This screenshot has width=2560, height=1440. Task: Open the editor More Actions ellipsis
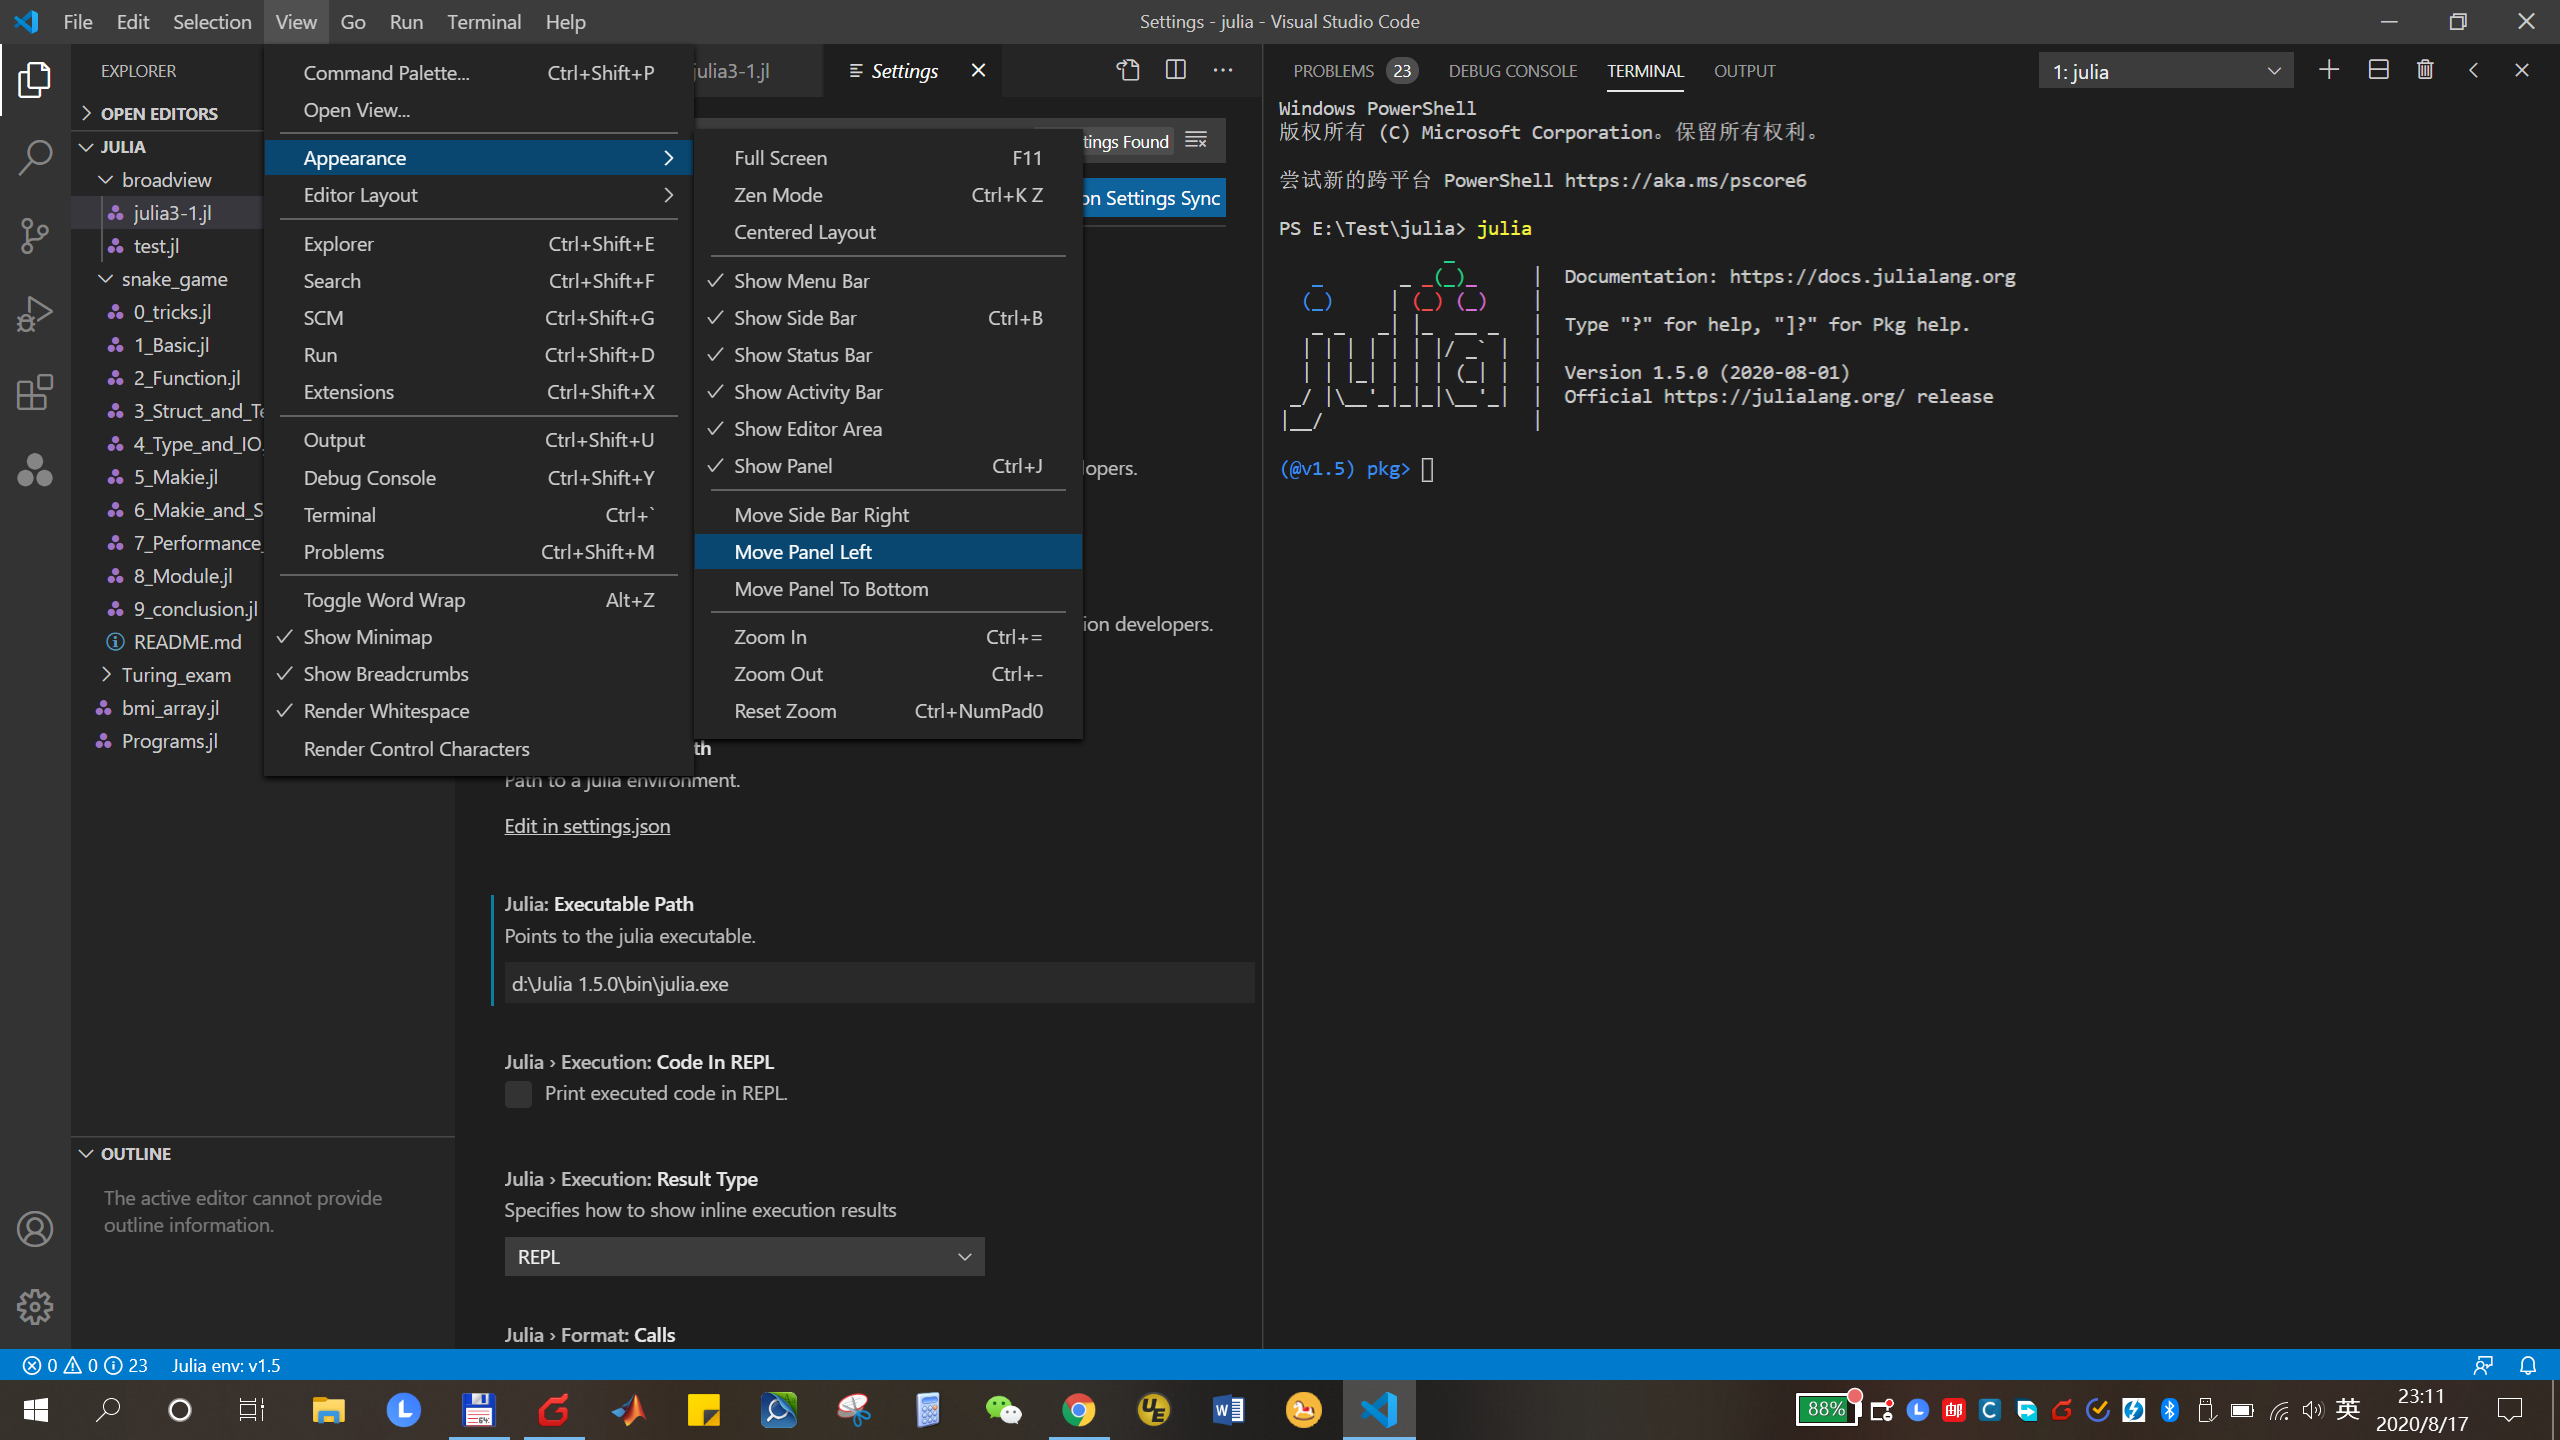(x=1223, y=70)
